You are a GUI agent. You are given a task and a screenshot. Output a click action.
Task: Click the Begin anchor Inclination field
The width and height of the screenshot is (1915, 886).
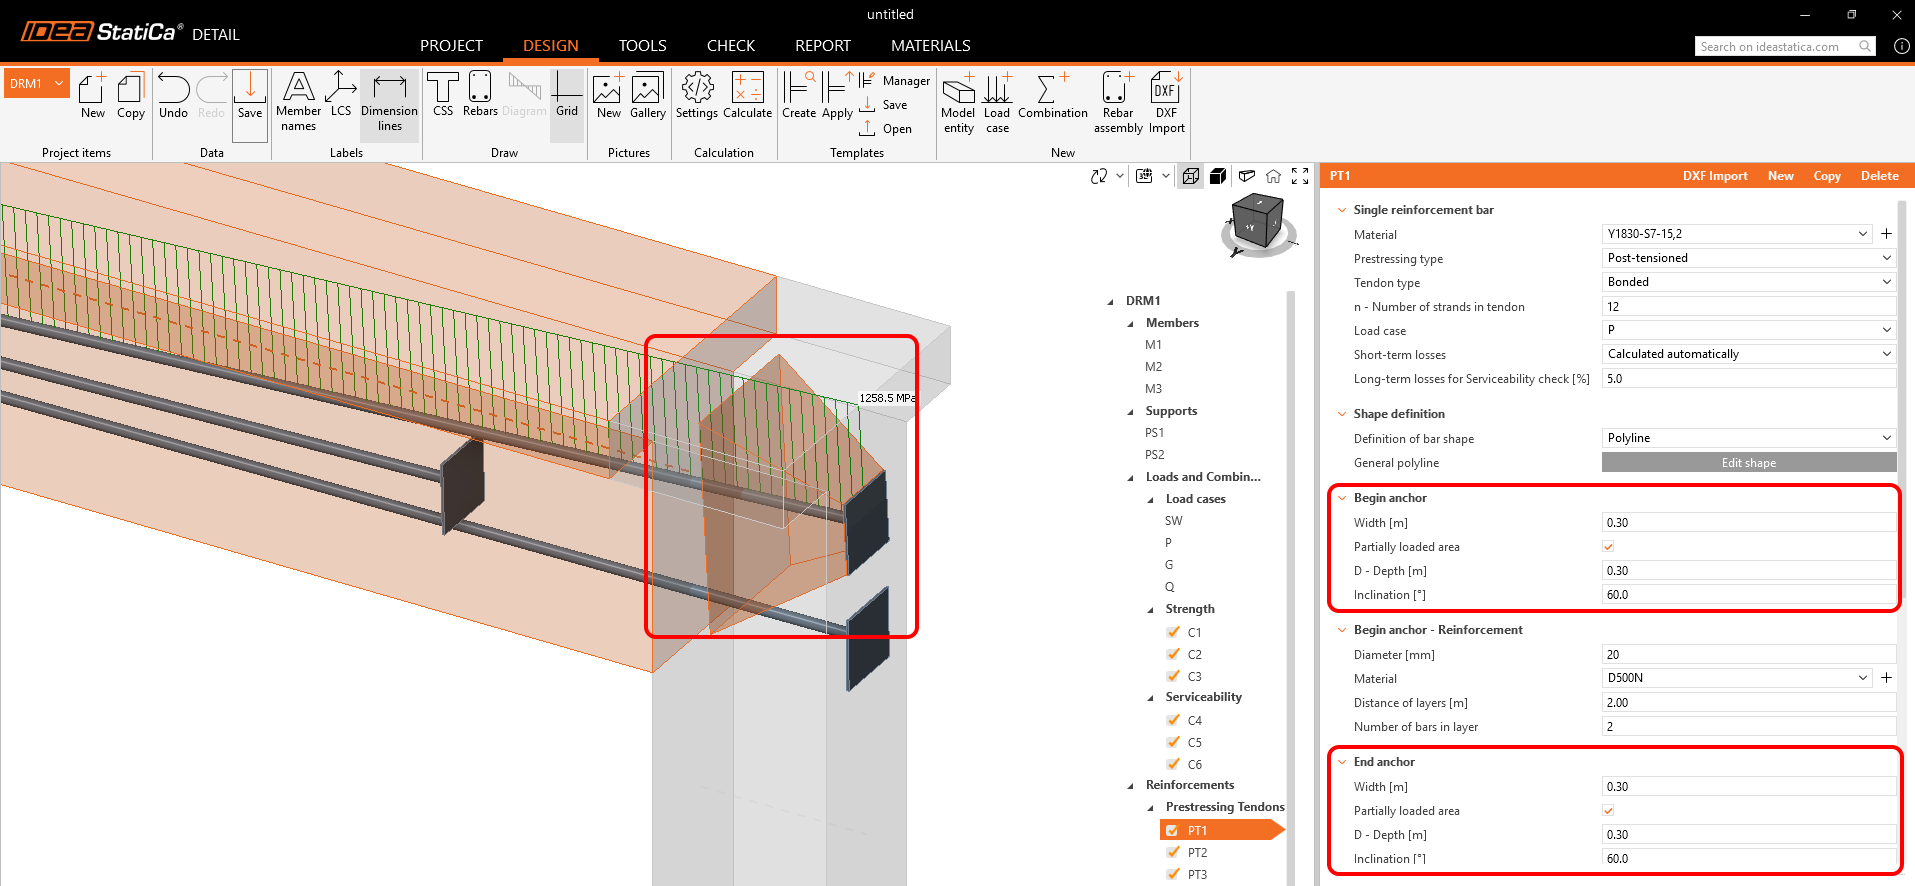coord(1748,595)
